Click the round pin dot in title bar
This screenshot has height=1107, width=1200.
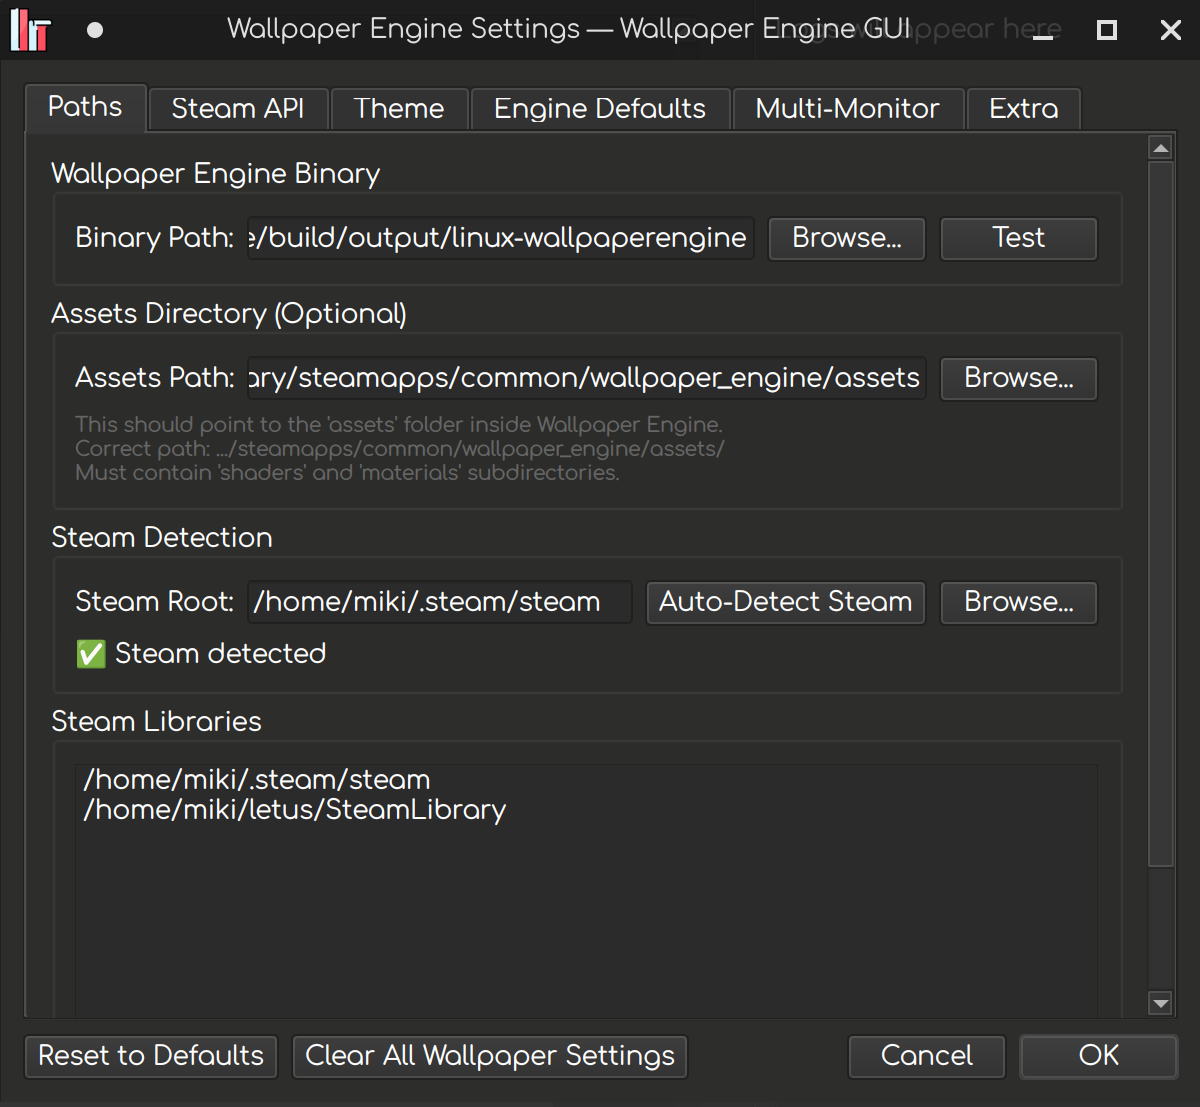pos(95,30)
